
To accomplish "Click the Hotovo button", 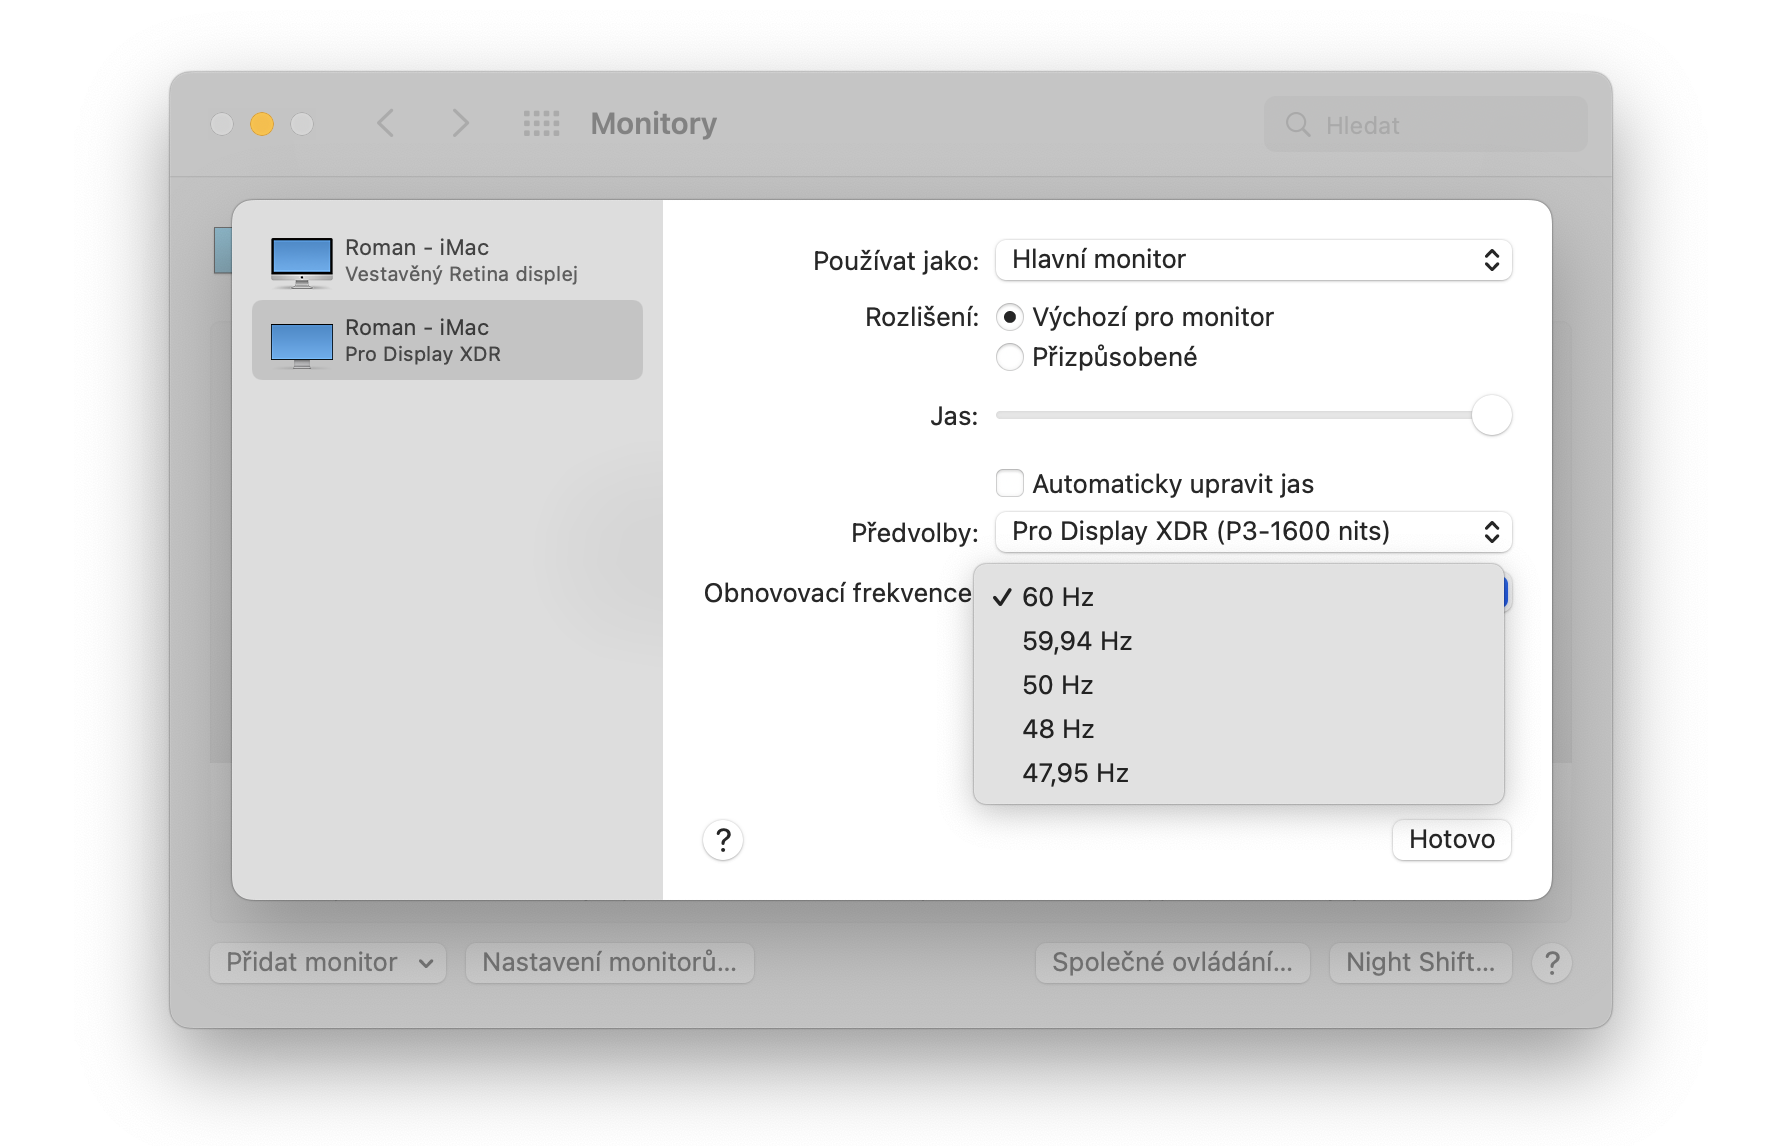I will tap(1451, 839).
